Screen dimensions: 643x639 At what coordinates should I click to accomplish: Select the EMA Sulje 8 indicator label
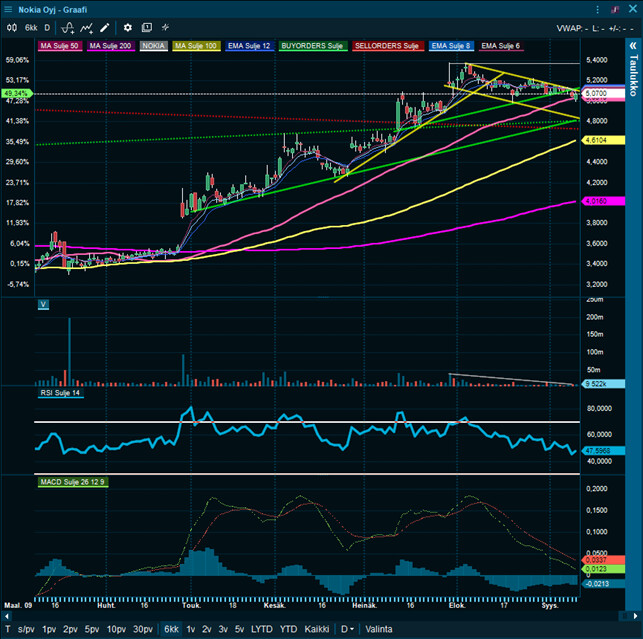point(451,46)
